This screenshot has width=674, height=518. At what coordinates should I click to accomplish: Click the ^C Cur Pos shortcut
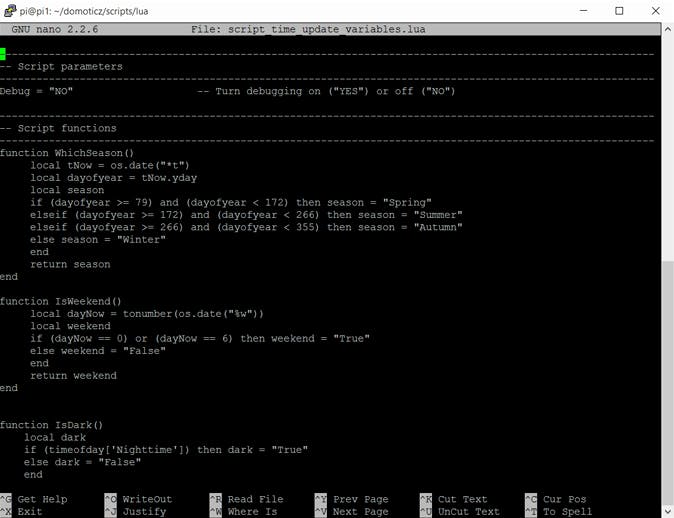point(556,500)
